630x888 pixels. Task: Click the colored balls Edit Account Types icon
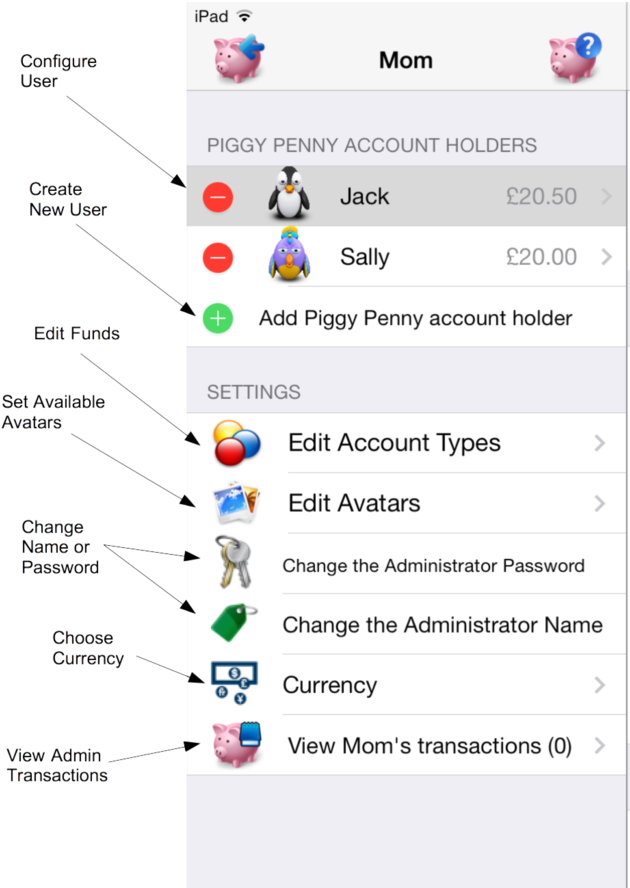238,442
